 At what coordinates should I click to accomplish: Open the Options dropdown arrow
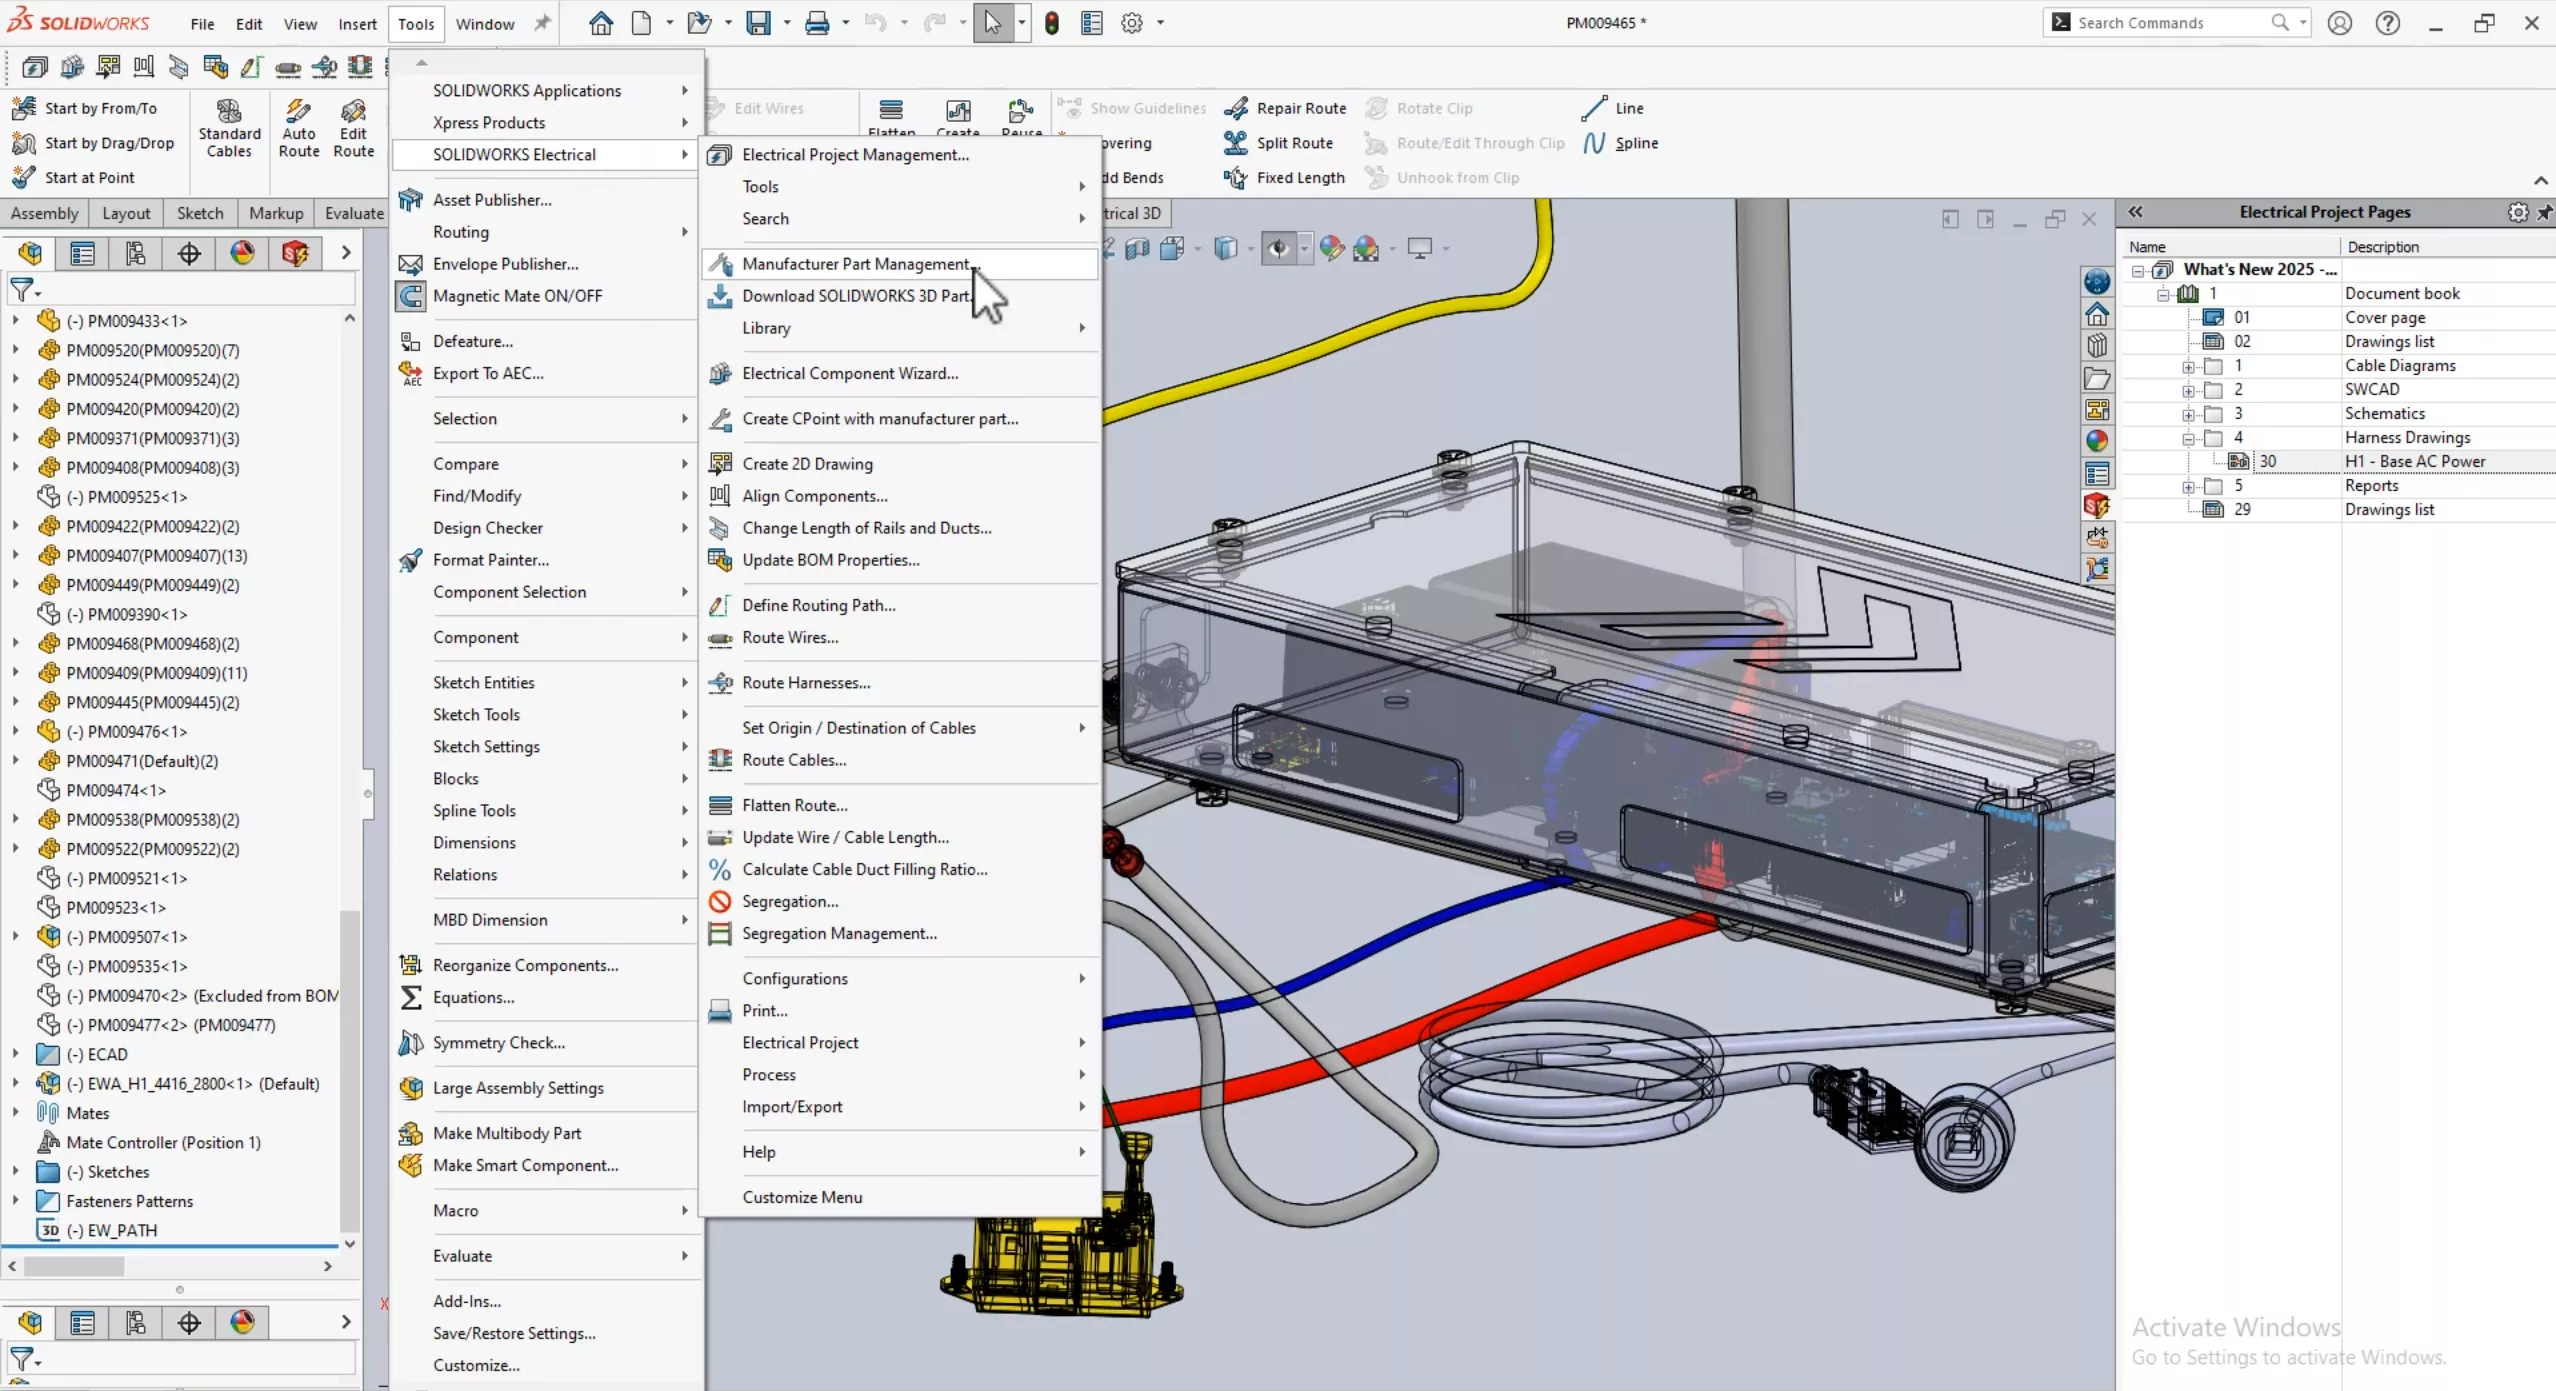coord(1160,23)
